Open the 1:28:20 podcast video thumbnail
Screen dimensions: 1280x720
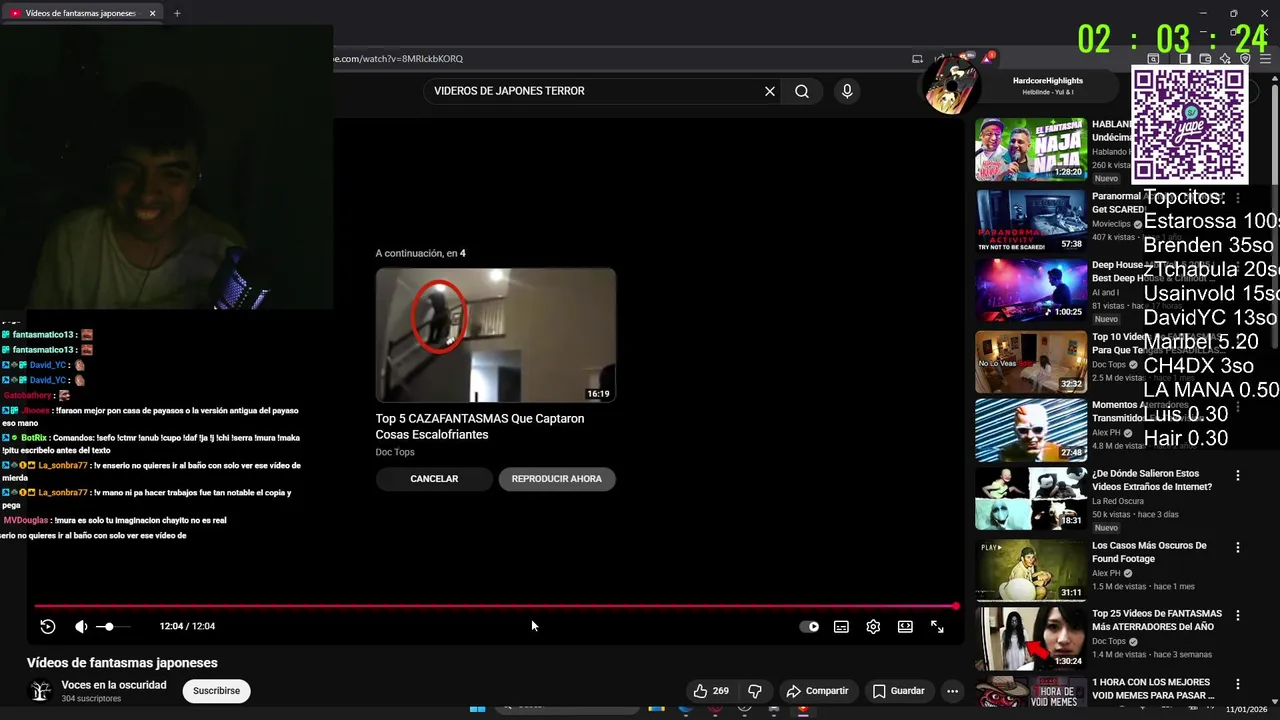pos(1031,150)
